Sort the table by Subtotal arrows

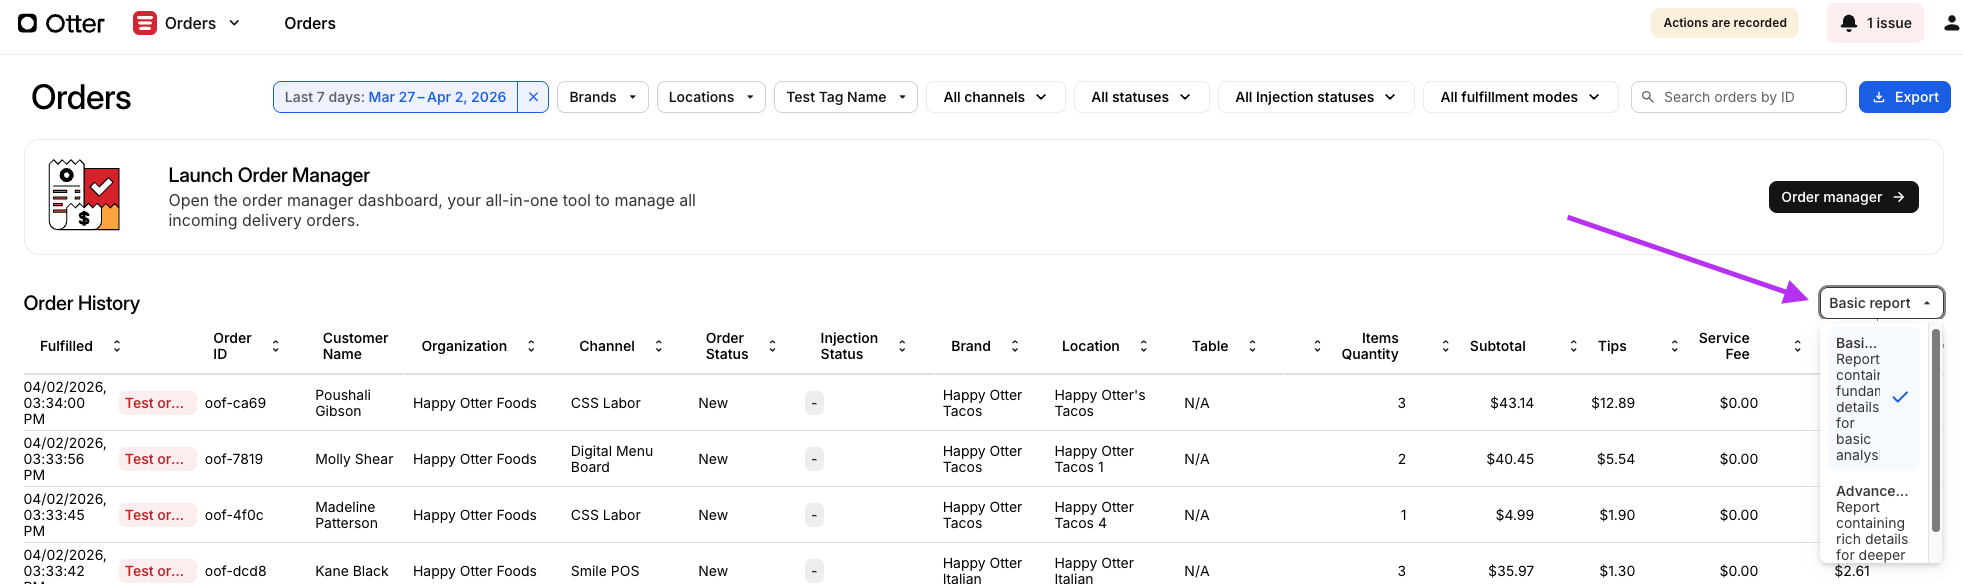(1573, 346)
